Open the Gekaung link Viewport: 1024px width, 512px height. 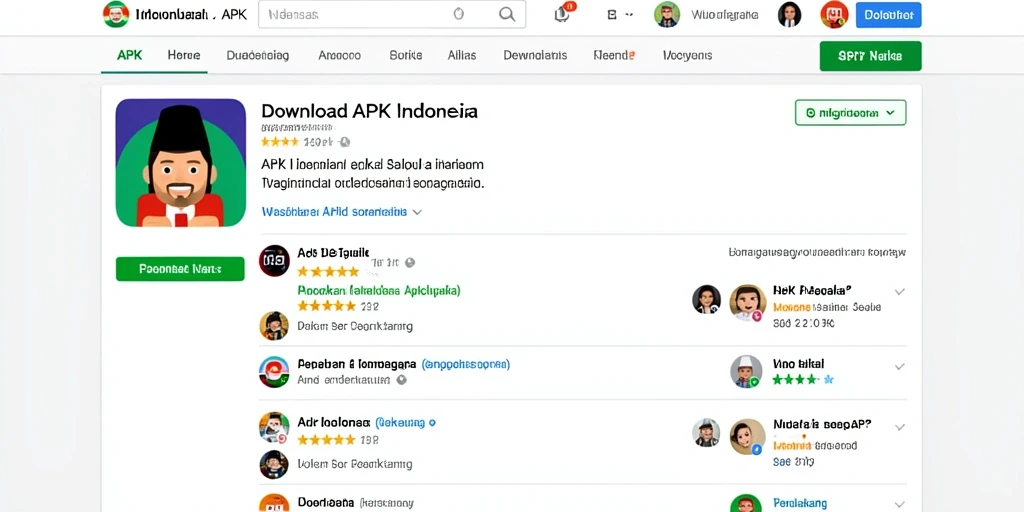(x=401, y=423)
